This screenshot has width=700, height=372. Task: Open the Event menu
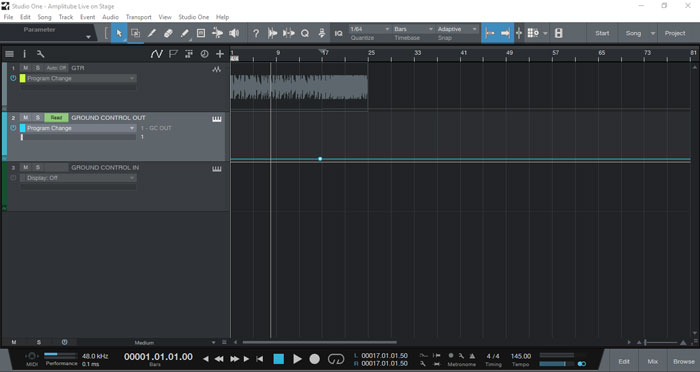coord(88,17)
